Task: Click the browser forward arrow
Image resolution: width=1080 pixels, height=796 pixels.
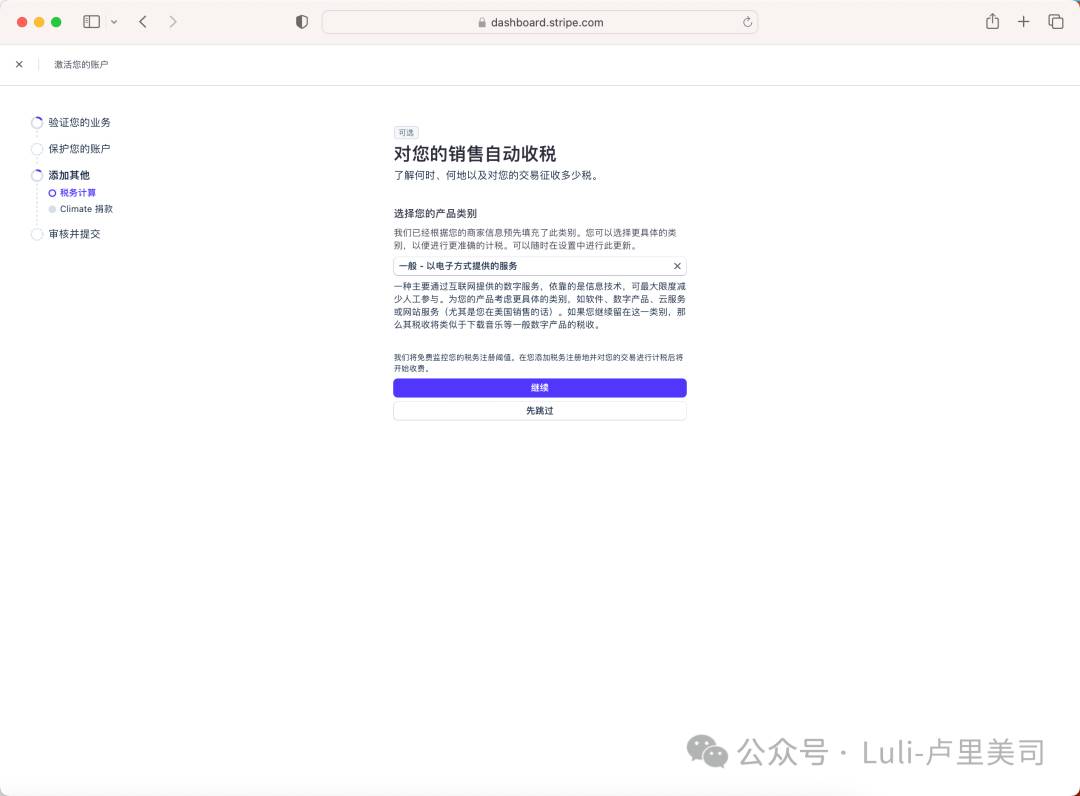Action: coord(173,22)
